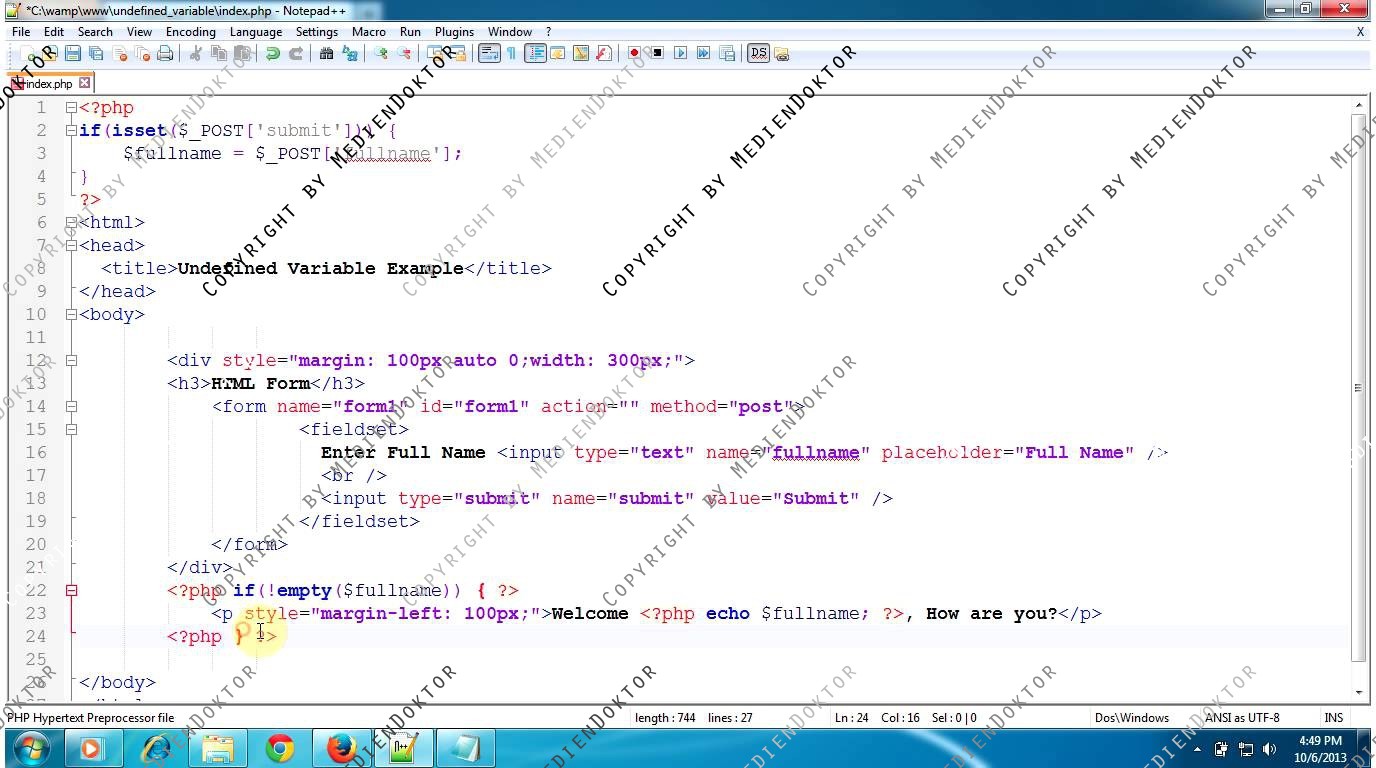Open Find dialog via binoculars icon
The width and height of the screenshot is (1376, 768).
click(326, 54)
